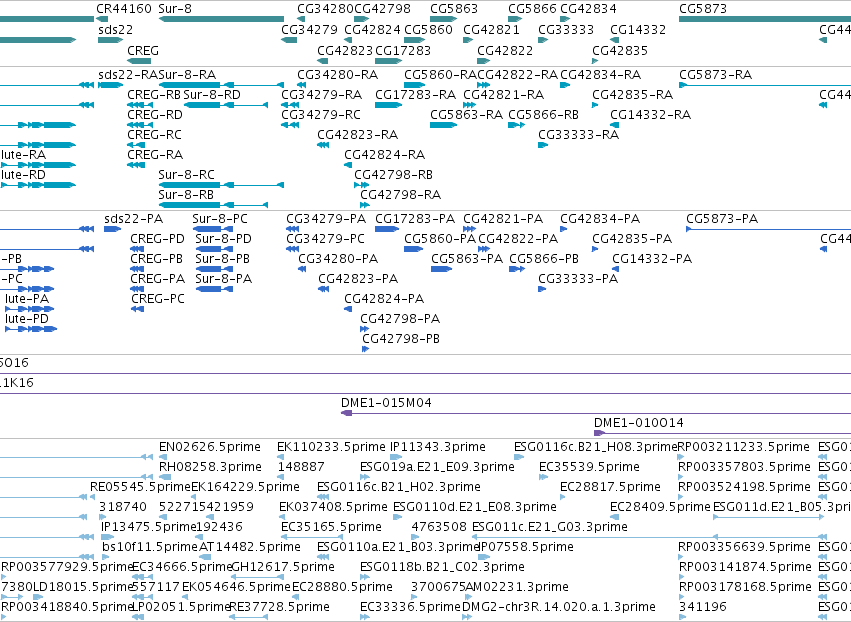The width and height of the screenshot is (851, 622).
Task: Select the CG5866-PB protein label
Action: coord(544,259)
